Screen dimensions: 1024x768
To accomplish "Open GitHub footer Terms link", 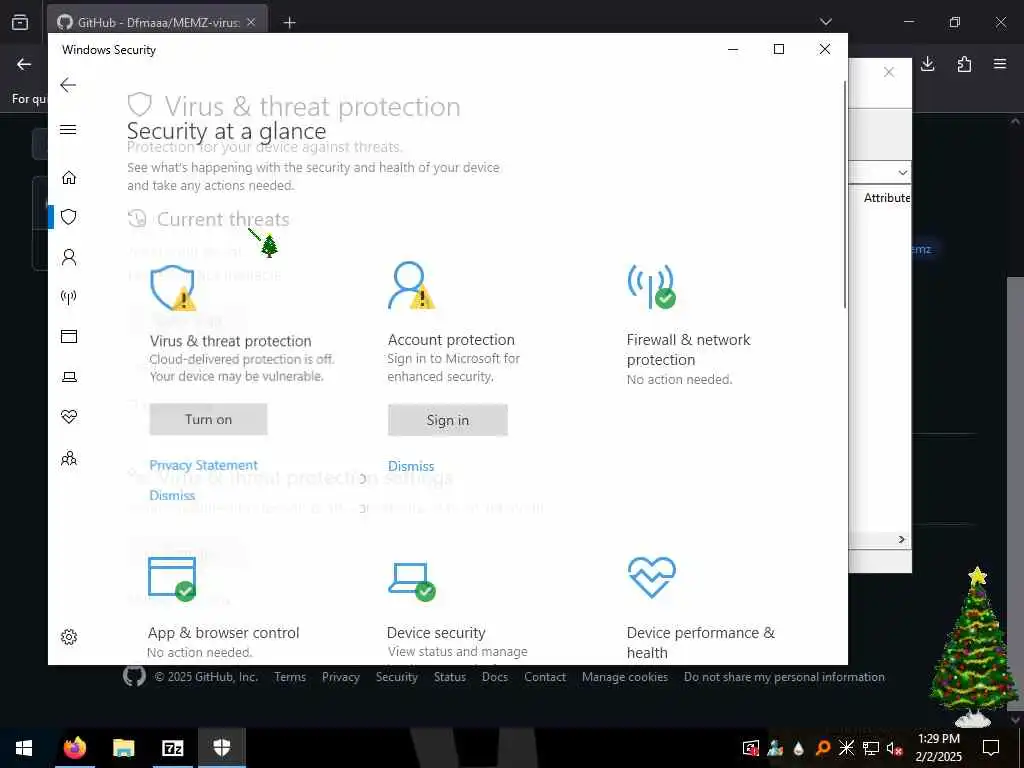I will tap(290, 677).
